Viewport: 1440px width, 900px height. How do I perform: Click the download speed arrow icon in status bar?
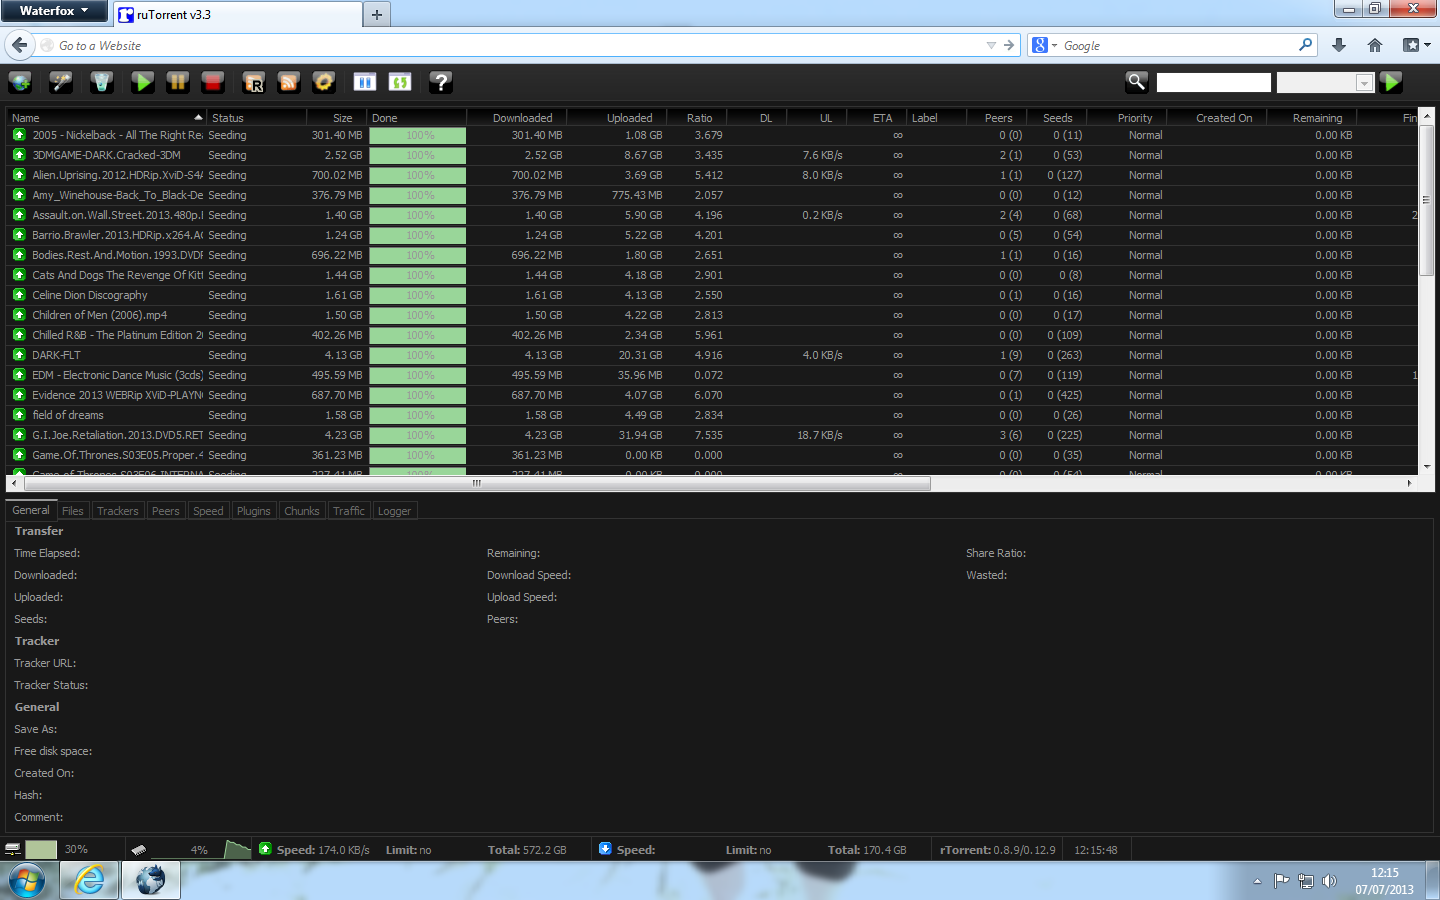point(605,849)
